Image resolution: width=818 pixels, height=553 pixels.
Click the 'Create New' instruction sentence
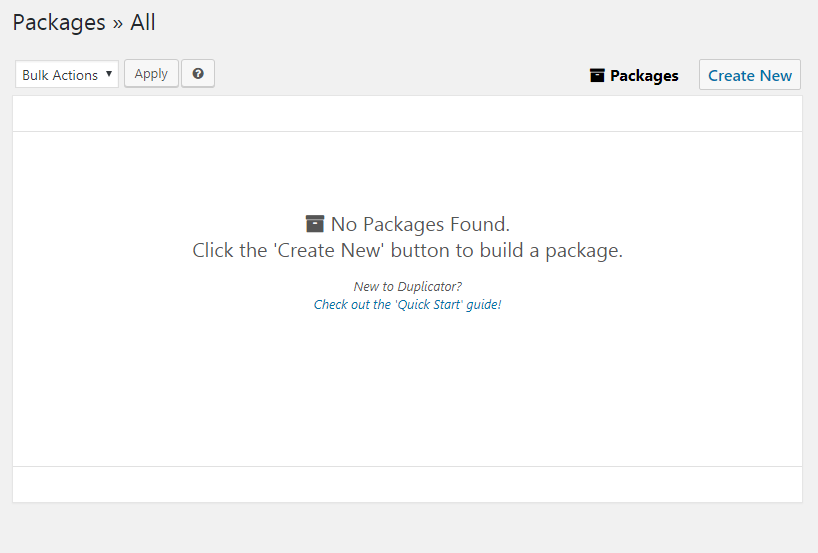407,250
